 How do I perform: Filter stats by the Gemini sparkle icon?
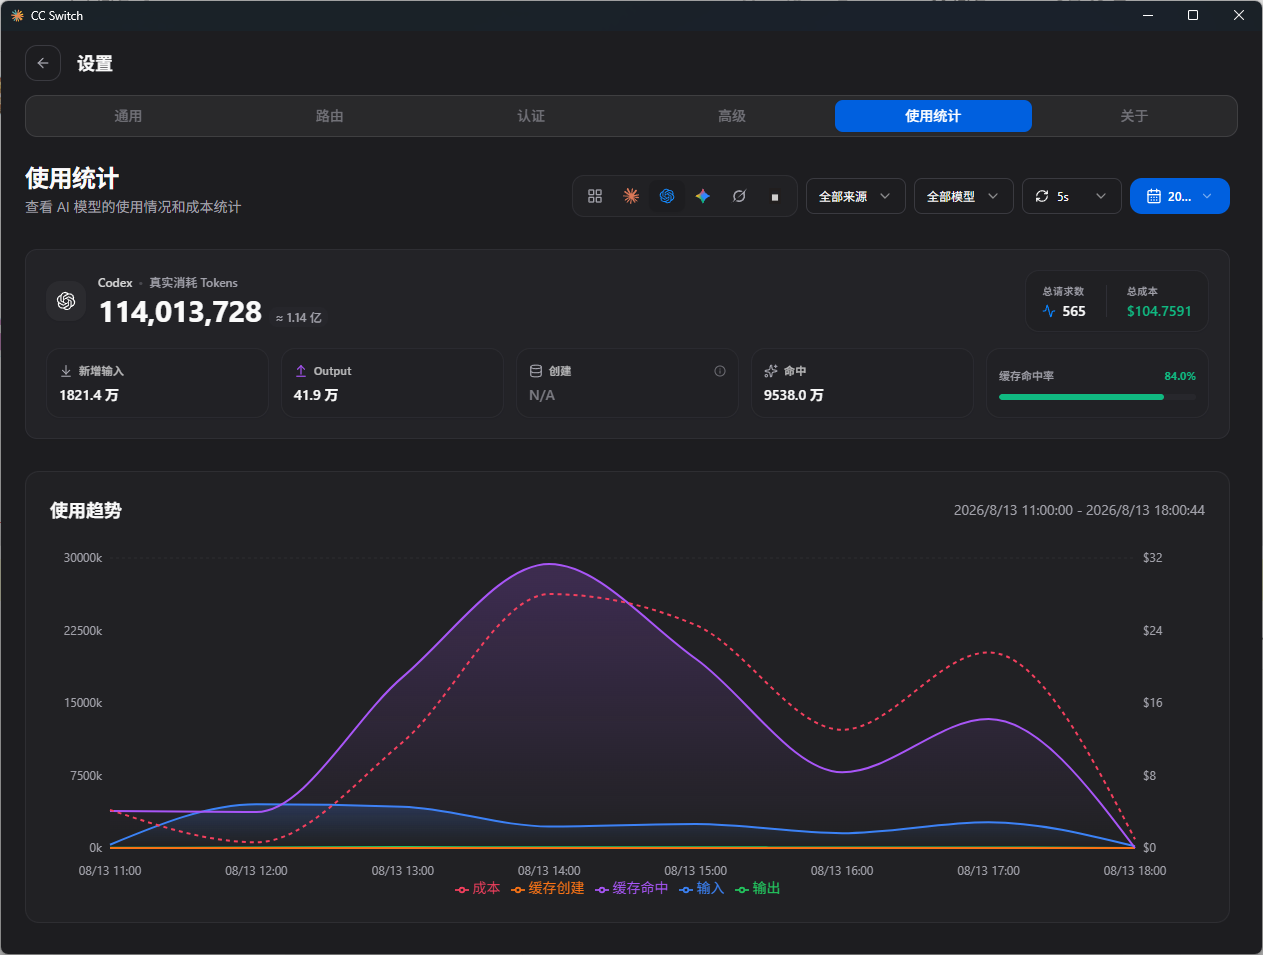(x=703, y=196)
